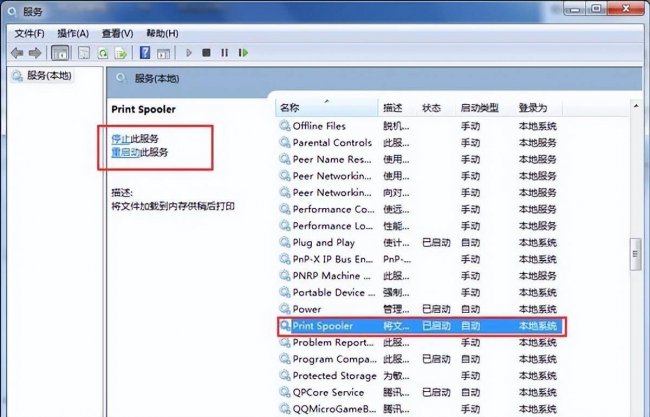
Task: Sort by the 状态 column header
Action: click(x=436, y=108)
